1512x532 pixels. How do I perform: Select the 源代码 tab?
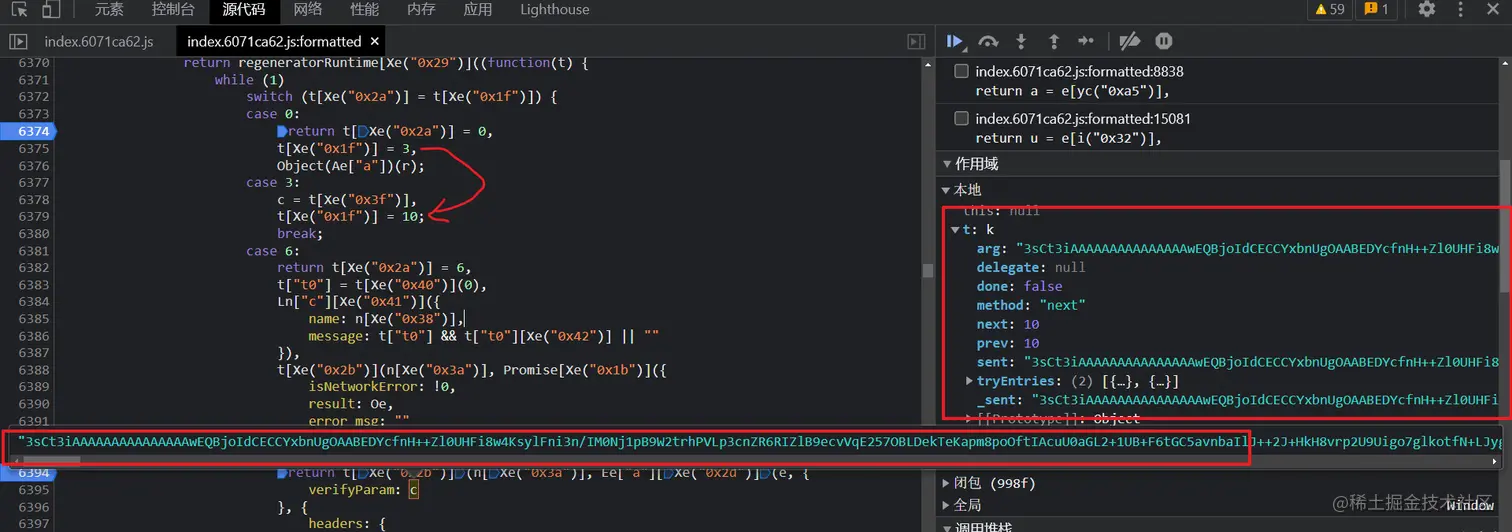coord(244,10)
